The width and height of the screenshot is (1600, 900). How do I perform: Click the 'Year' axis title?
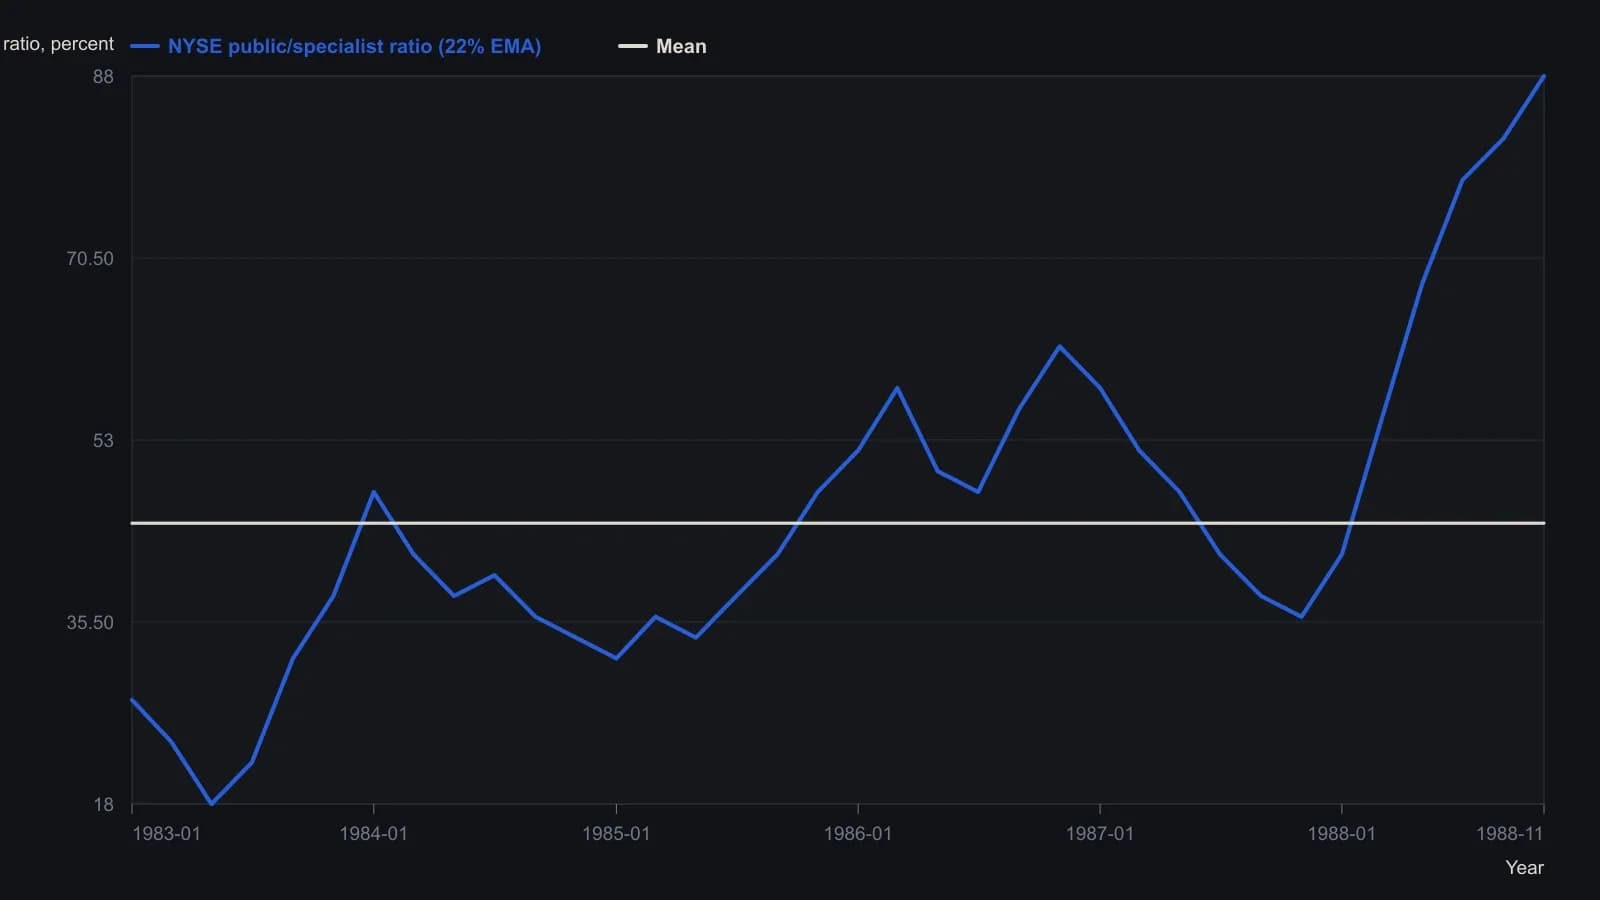(x=1524, y=867)
